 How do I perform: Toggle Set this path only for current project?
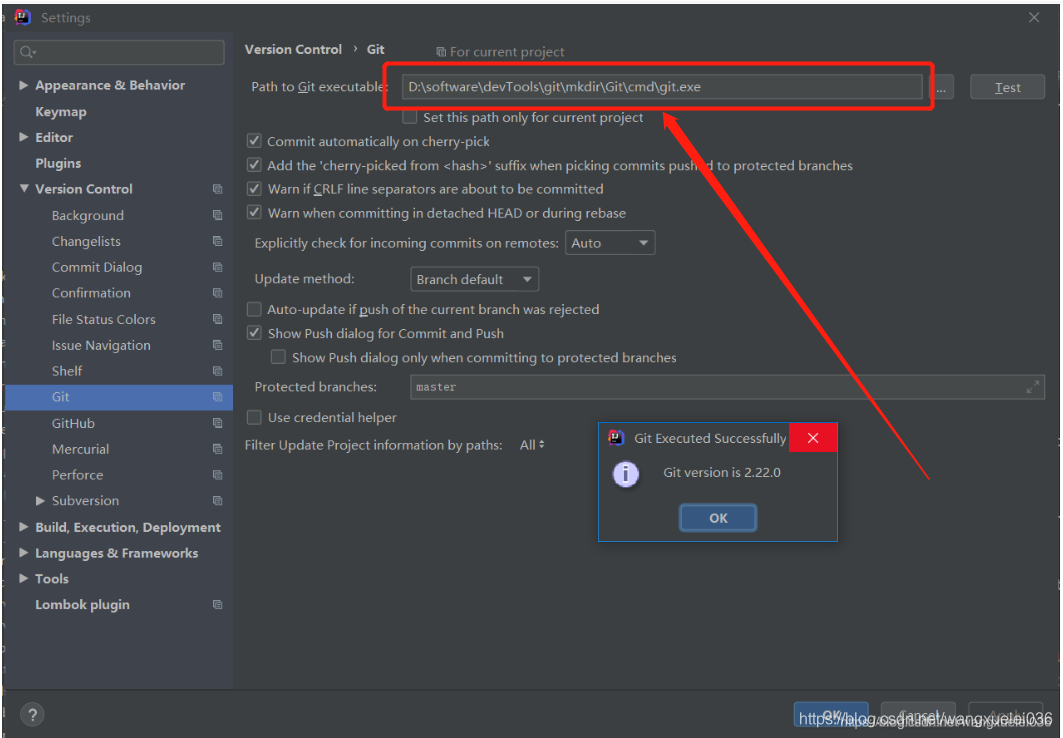pyautogui.click(x=409, y=117)
